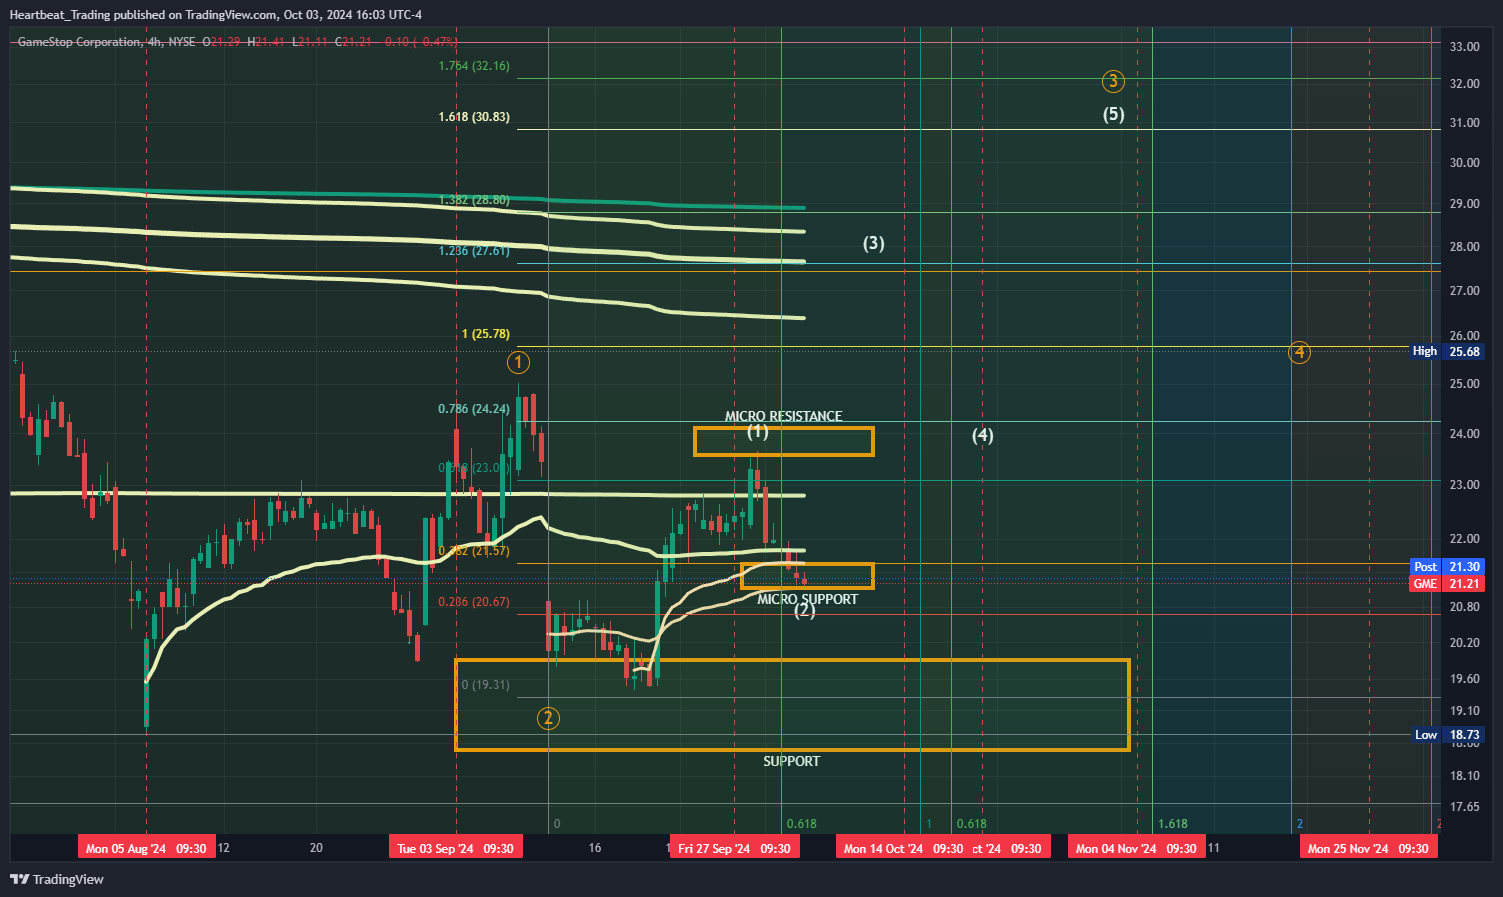Click the 0.786 (24.24) Fibonacci label
This screenshot has height=897, width=1503.
point(474,409)
